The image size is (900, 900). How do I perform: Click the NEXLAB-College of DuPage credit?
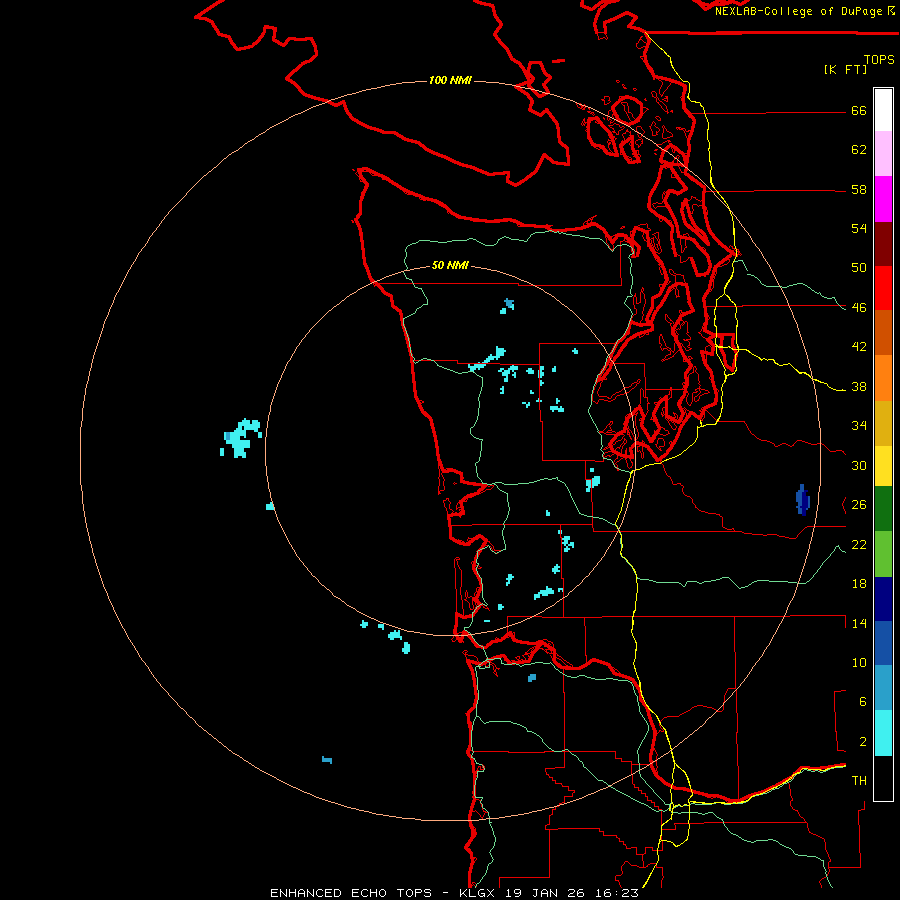click(x=804, y=11)
